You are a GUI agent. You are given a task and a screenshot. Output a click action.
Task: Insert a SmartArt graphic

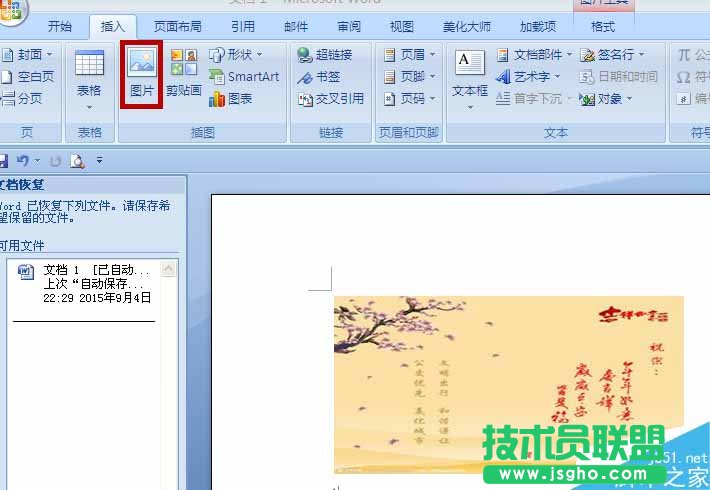coord(244,77)
